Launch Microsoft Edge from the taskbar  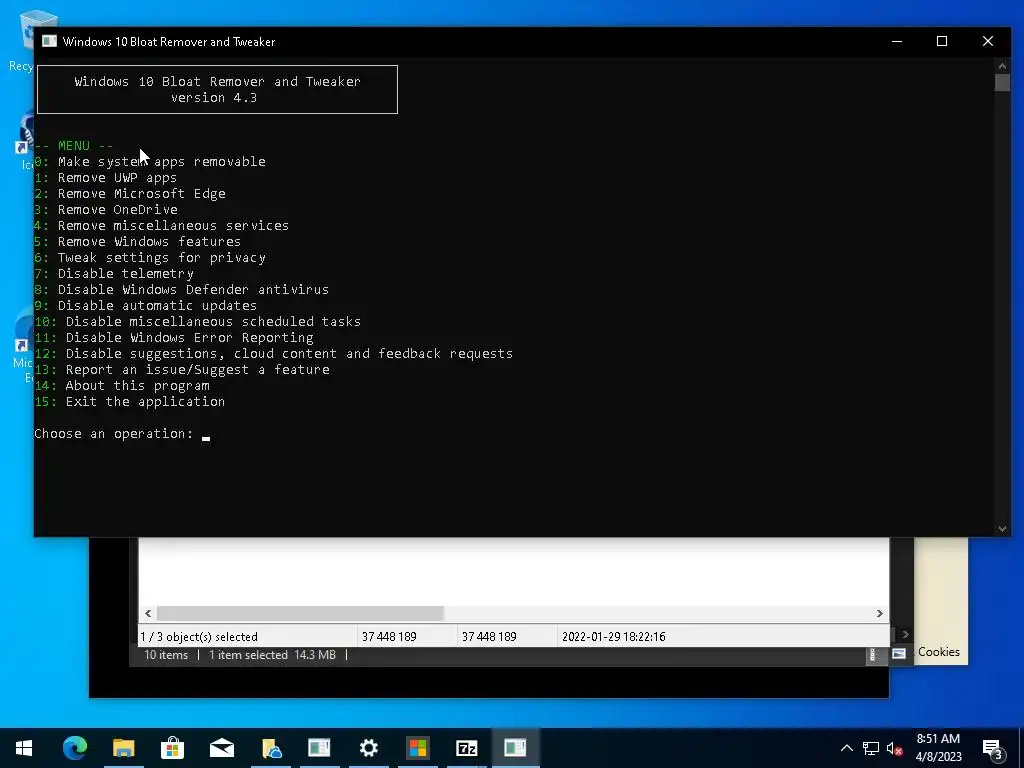tap(74, 748)
